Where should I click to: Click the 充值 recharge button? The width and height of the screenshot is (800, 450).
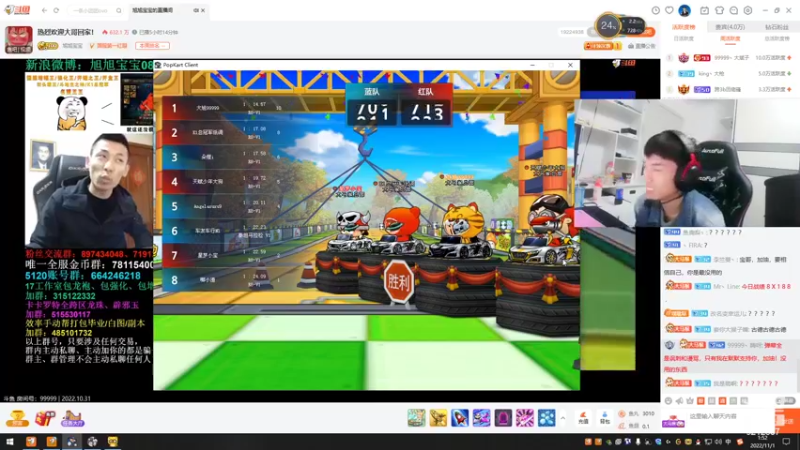(x=583, y=418)
